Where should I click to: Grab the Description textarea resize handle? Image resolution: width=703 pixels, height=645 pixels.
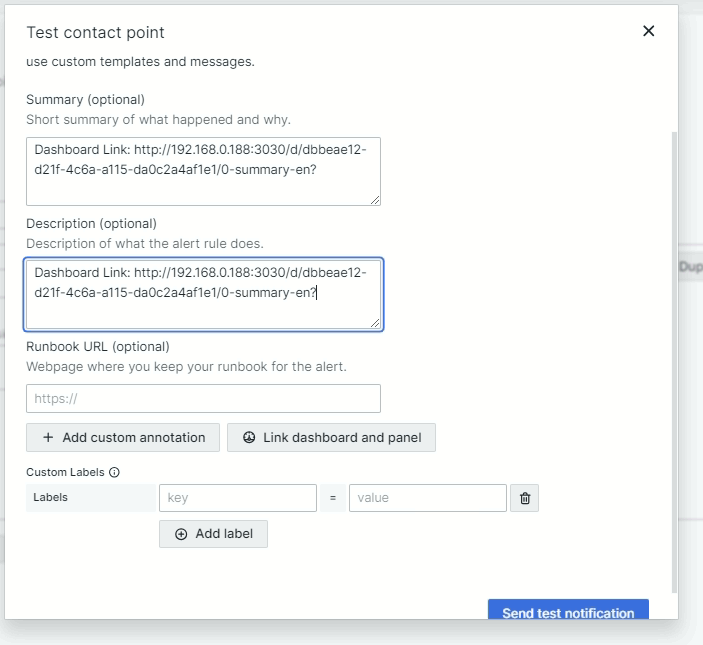[x=375, y=323]
